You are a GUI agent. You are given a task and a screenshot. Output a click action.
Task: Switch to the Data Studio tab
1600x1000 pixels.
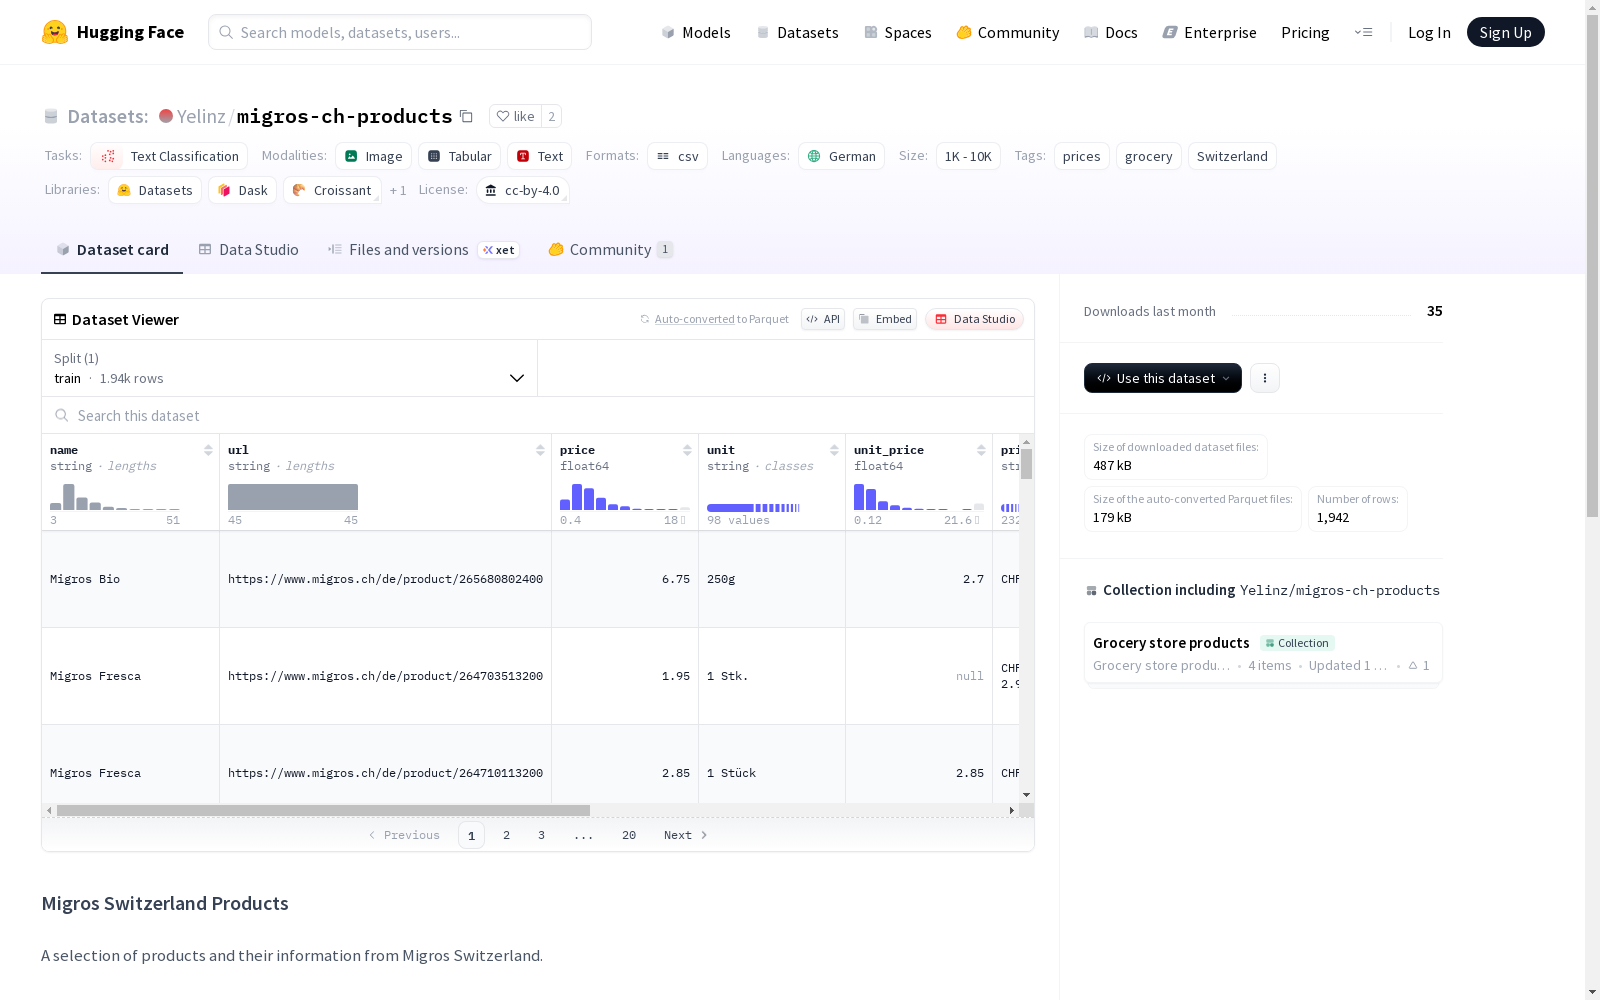tap(249, 250)
